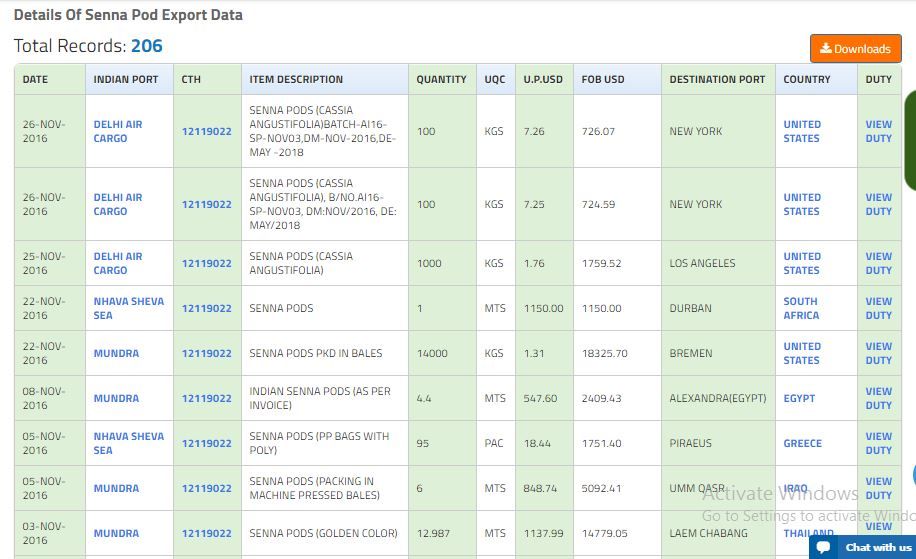Image resolution: width=916 pixels, height=559 pixels.
Task: Click the DESTINATION PORT column header
Action: coord(717,79)
